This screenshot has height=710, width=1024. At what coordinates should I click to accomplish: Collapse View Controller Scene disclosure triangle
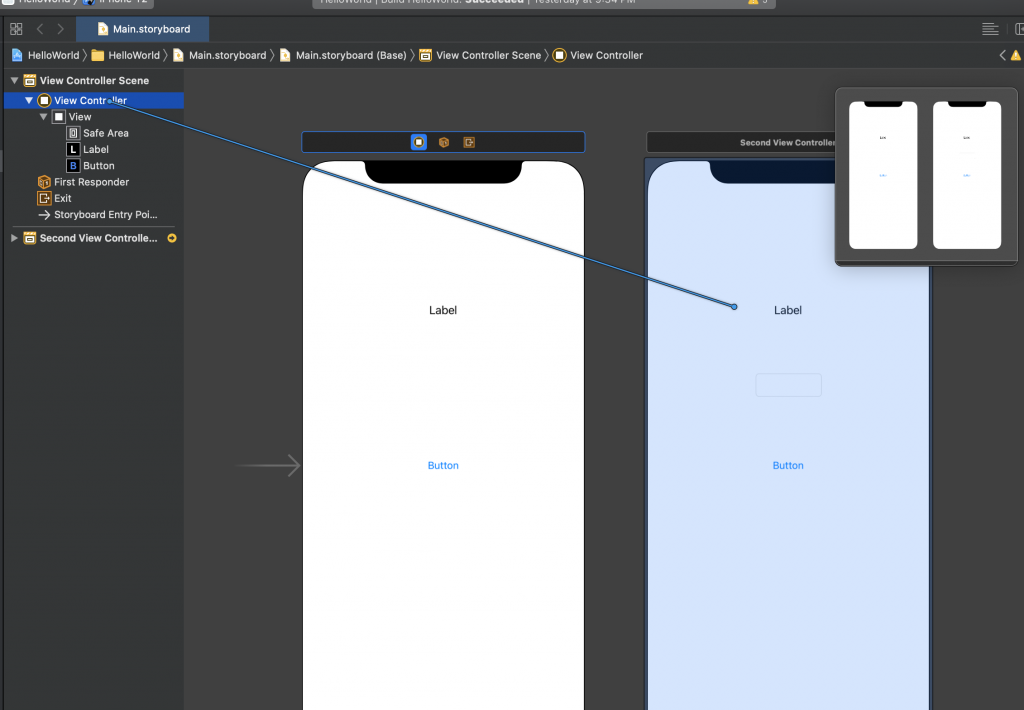coord(14,80)
